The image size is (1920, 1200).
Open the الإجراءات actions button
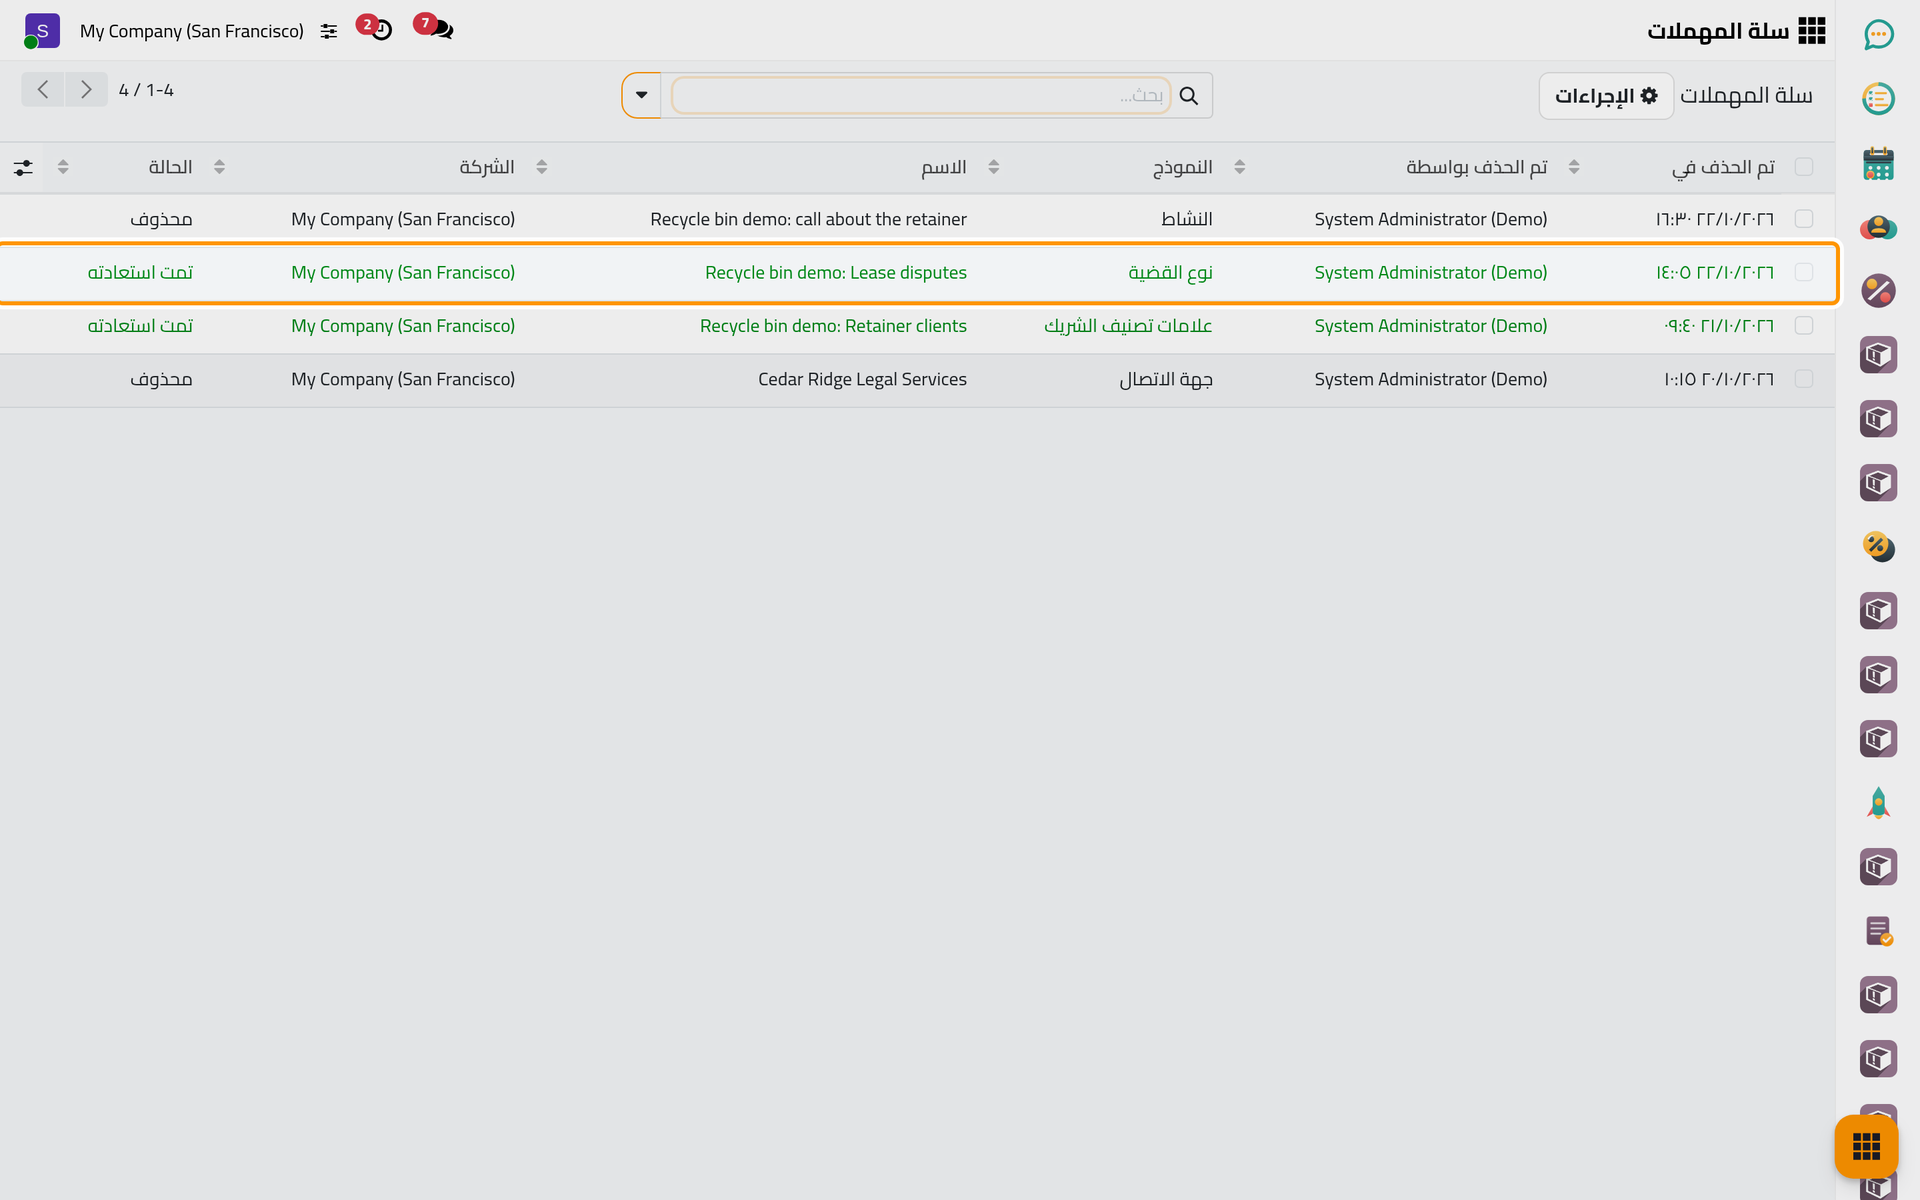[x=1606, y=95]
